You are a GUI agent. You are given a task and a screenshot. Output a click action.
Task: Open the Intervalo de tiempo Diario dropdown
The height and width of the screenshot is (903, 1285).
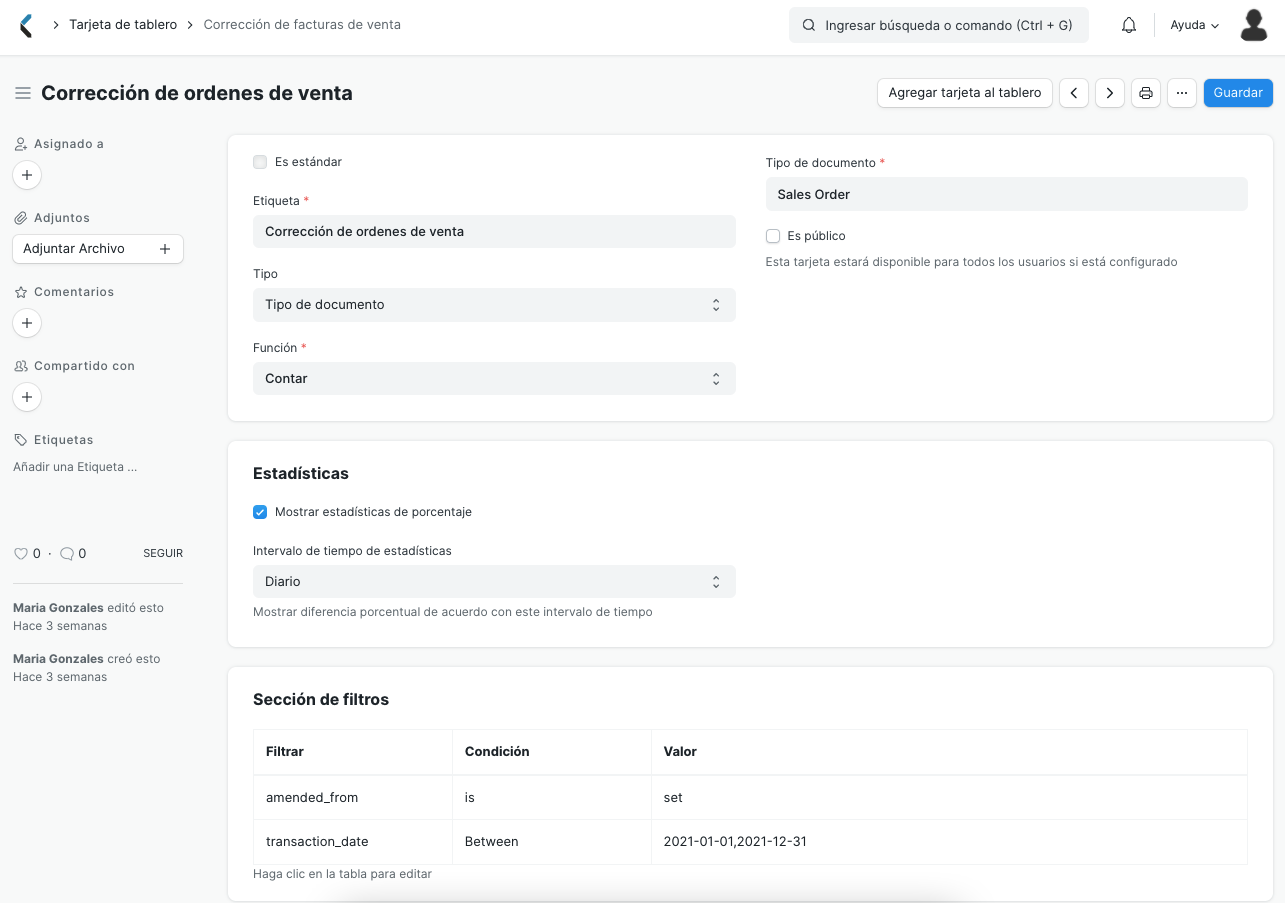point(494,582)
